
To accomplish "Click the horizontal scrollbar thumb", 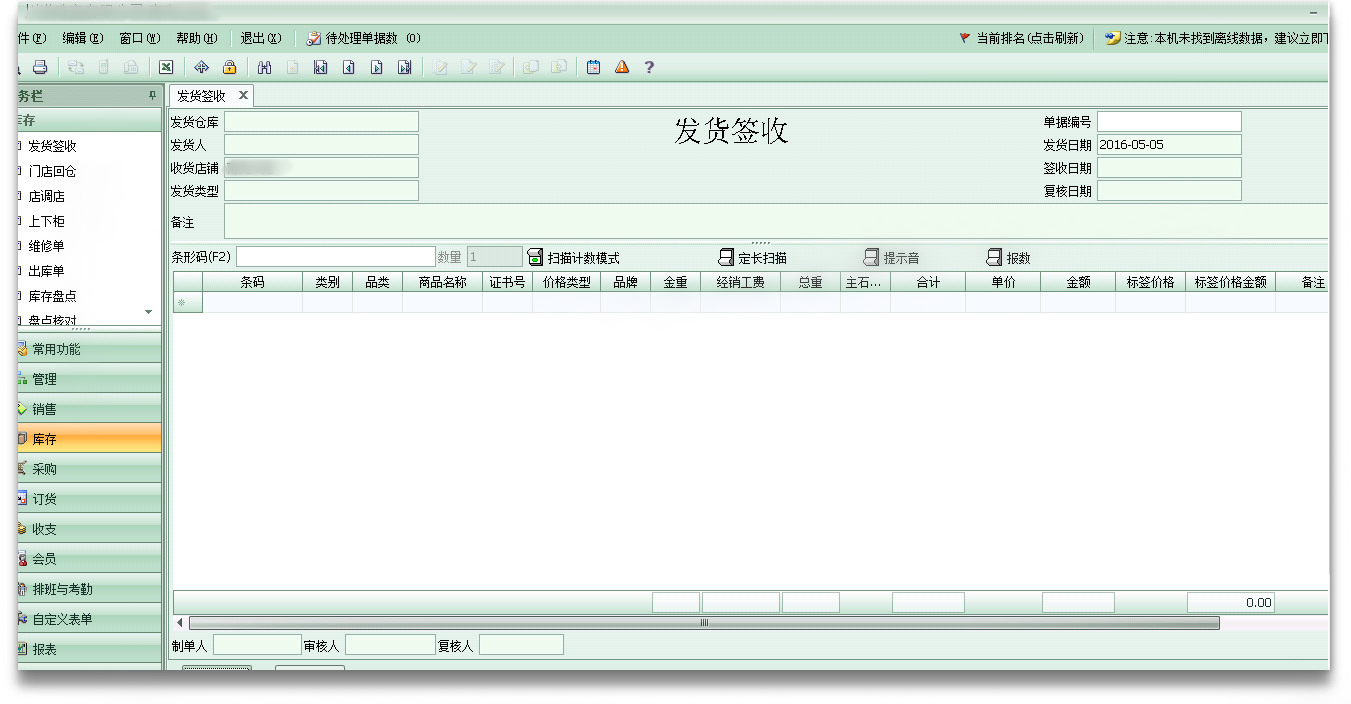I will (x=704, y=622).
